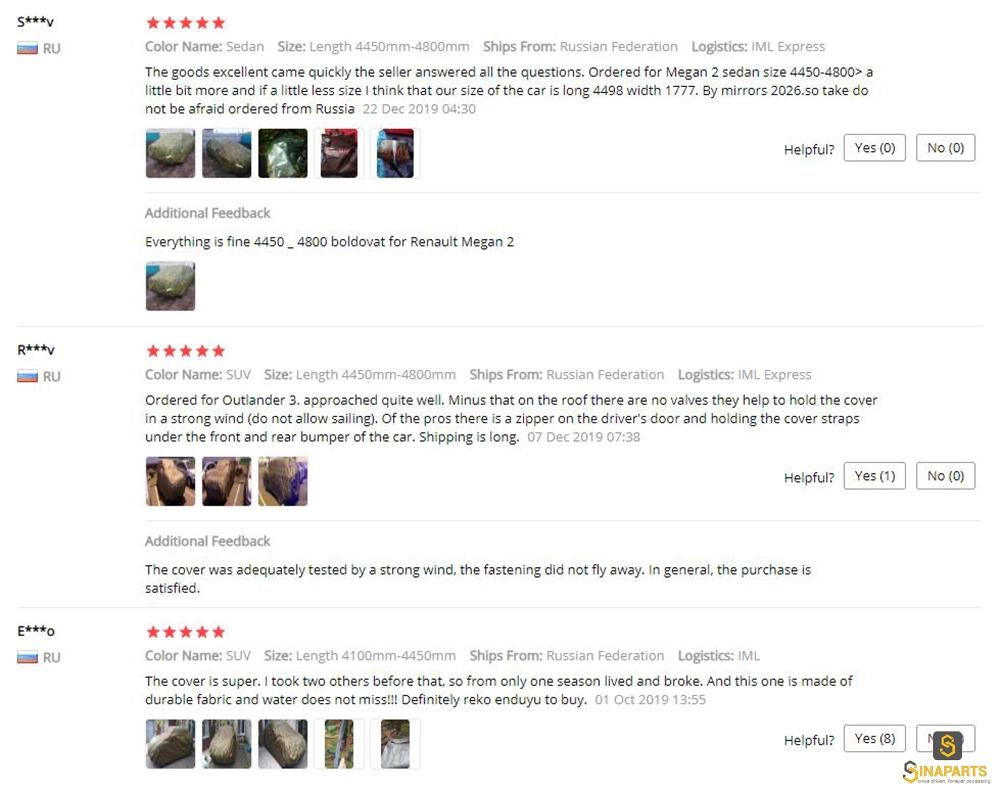Open second car cover photo in S***v review
This screenshot has height=788, width=1000.
click(226, 153)
